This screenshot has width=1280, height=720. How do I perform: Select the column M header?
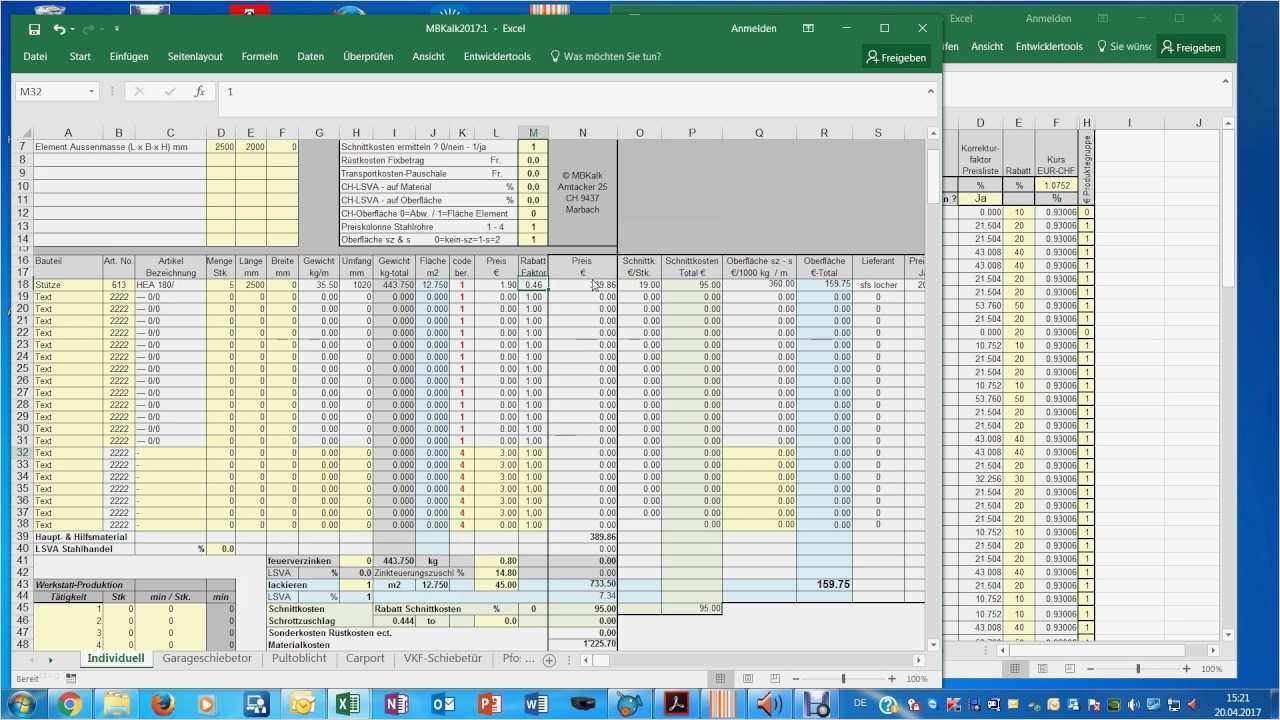(533, 133)
